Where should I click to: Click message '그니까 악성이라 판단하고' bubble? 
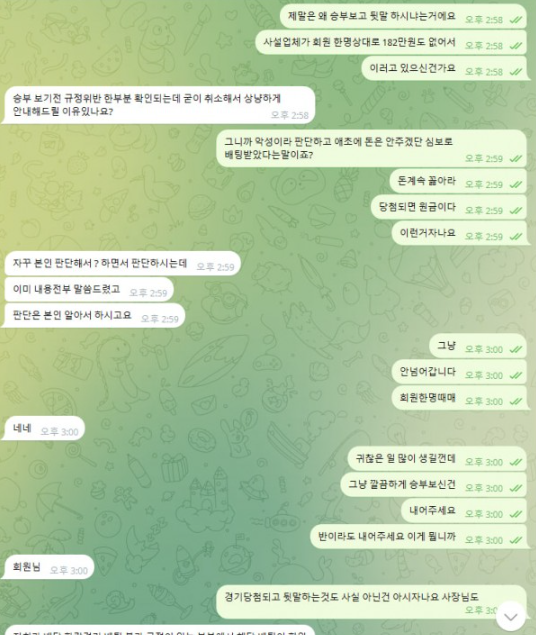(x=372, y=148)
